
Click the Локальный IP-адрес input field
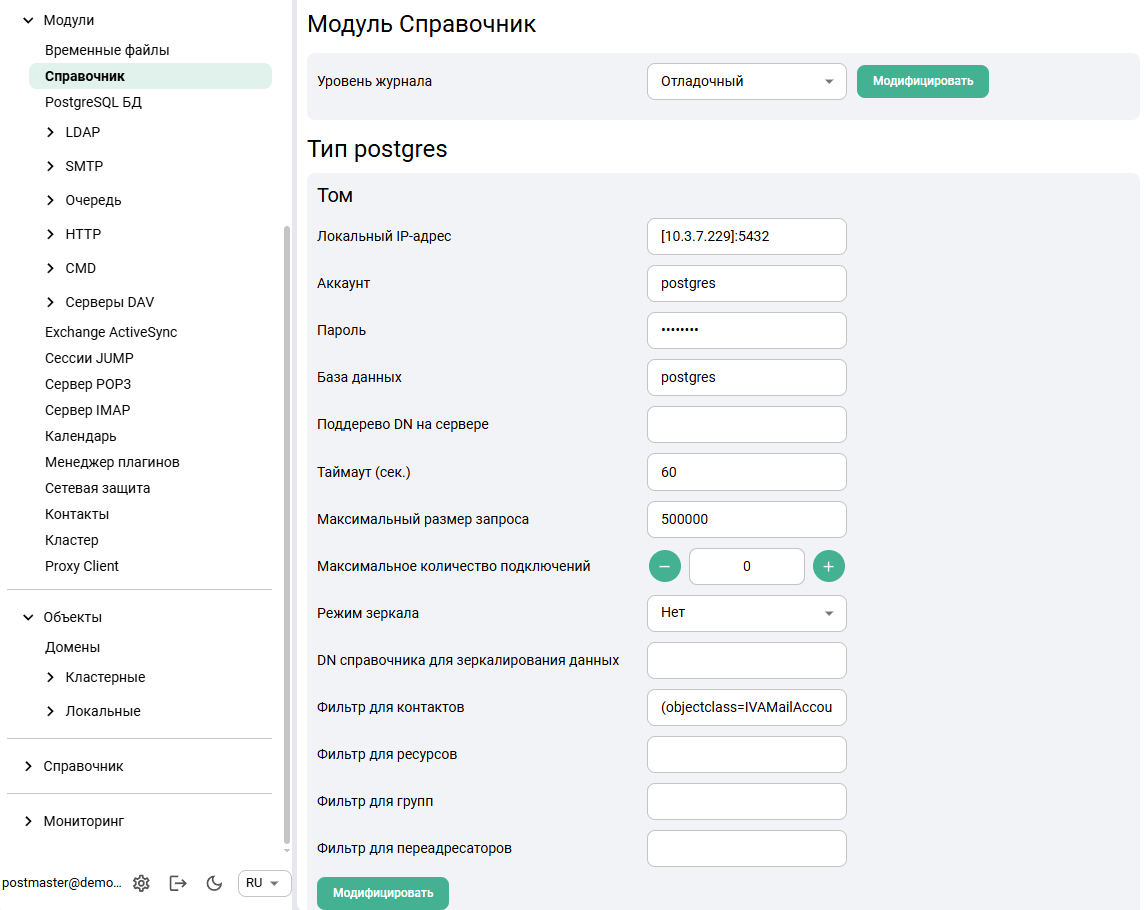click(x=746, y=237)
